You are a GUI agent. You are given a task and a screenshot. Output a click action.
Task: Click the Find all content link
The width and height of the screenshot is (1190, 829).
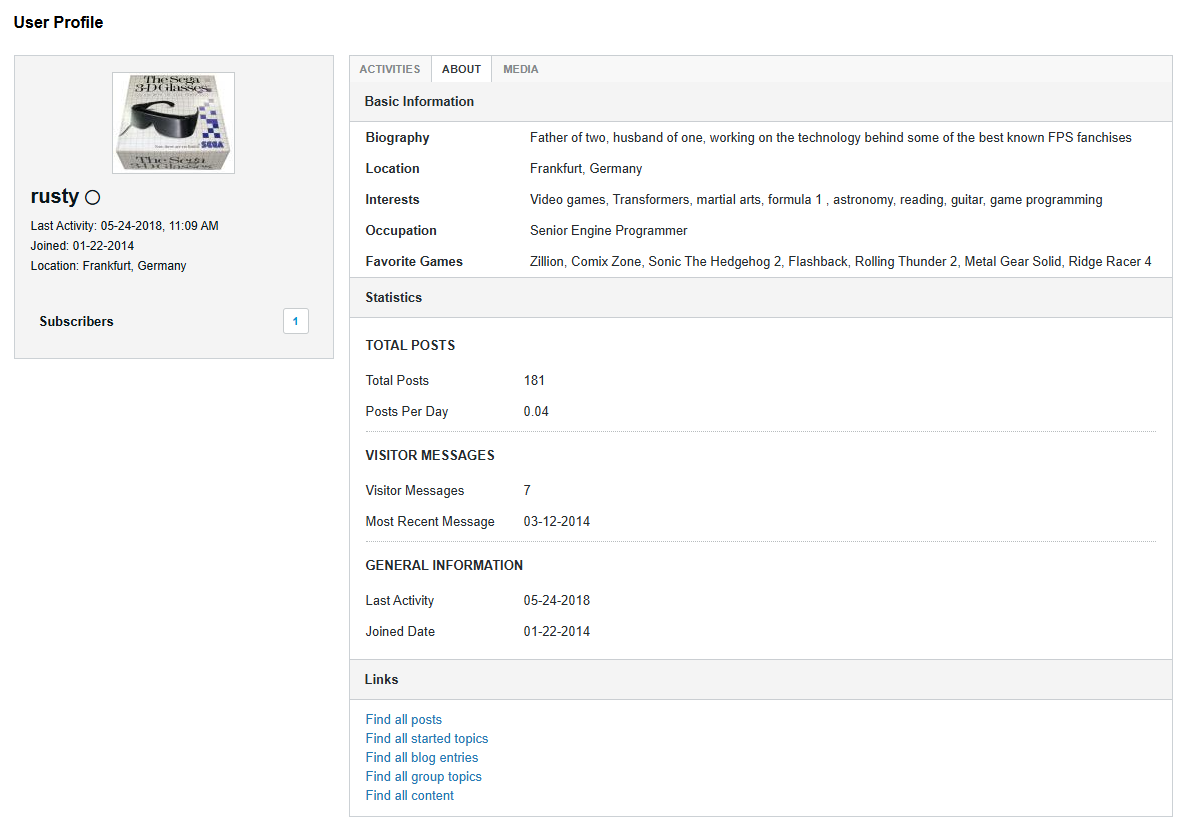tap(410, 795)
